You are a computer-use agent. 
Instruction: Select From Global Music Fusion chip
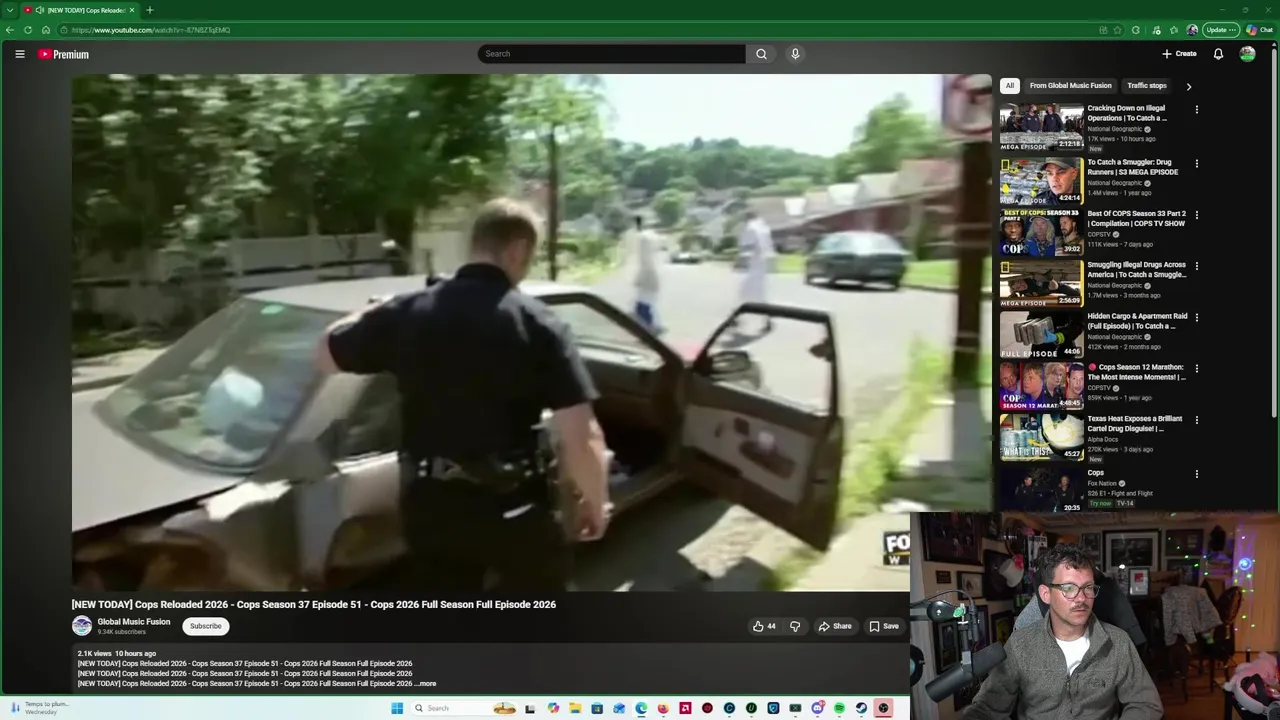click(1070, 86)
